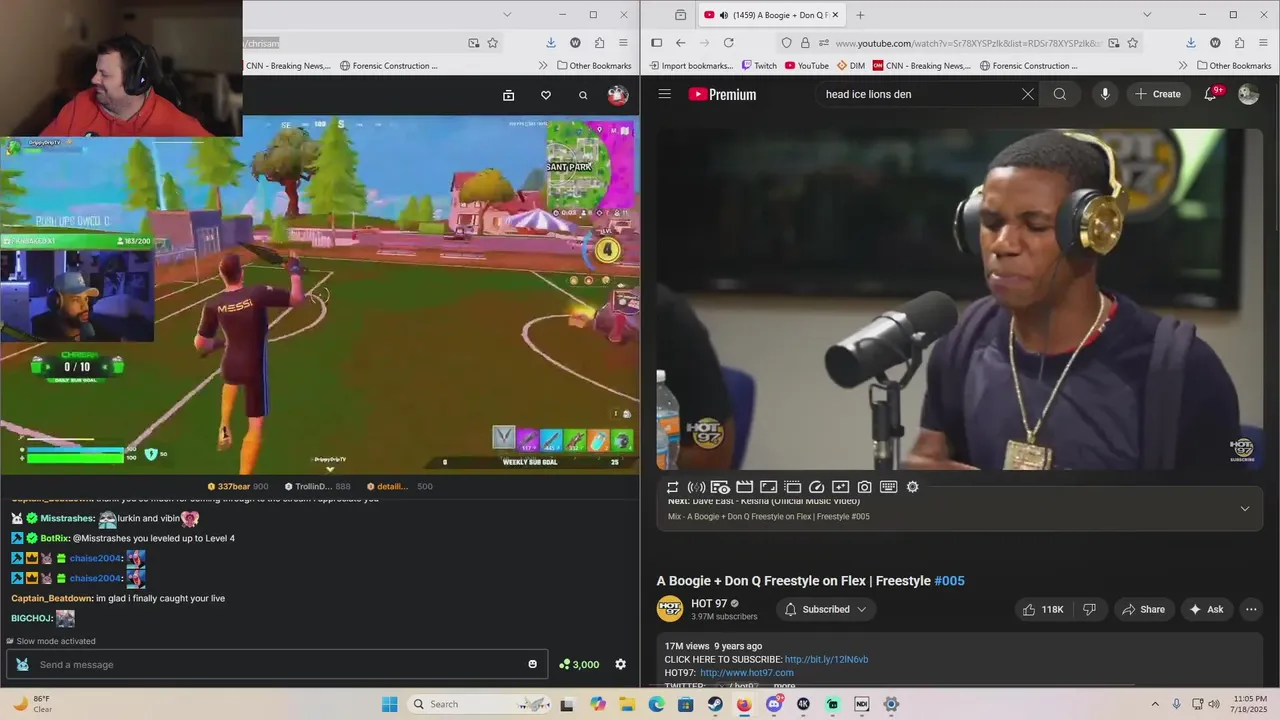This screenshot has height=720, width=1280.
Task: Reload the YouTube page
Action: (728, 43)
